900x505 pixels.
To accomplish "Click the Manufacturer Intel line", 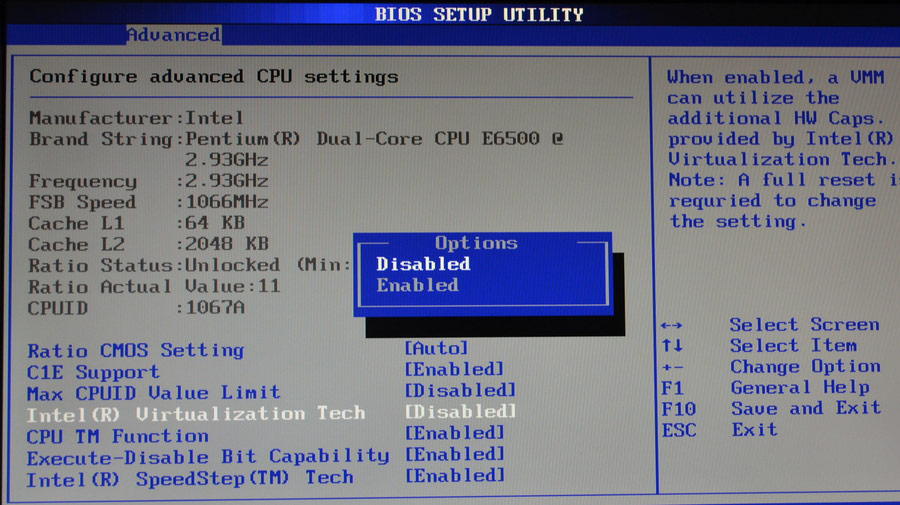I will click(x=137, y=118).
